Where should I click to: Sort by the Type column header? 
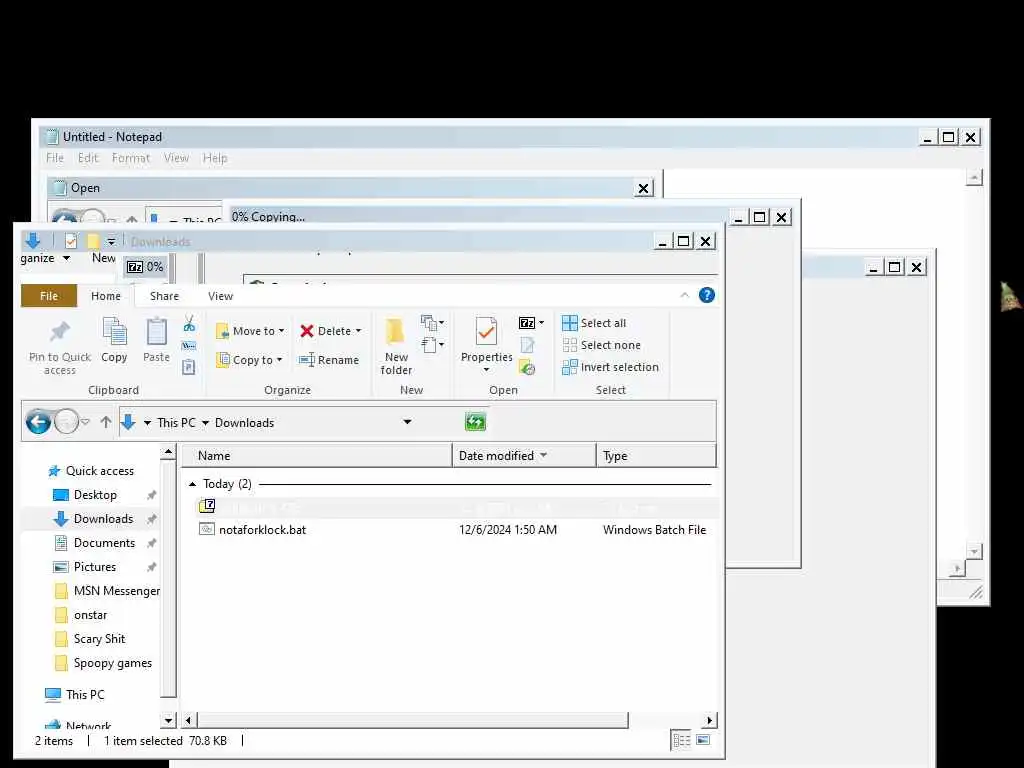[656, 456]
